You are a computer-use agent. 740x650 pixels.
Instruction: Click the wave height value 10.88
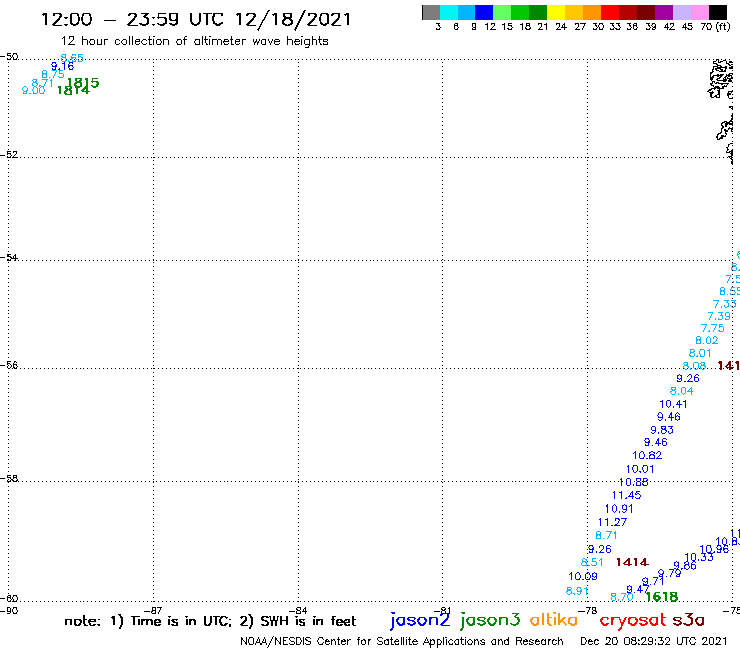click(x=633, y=482)
